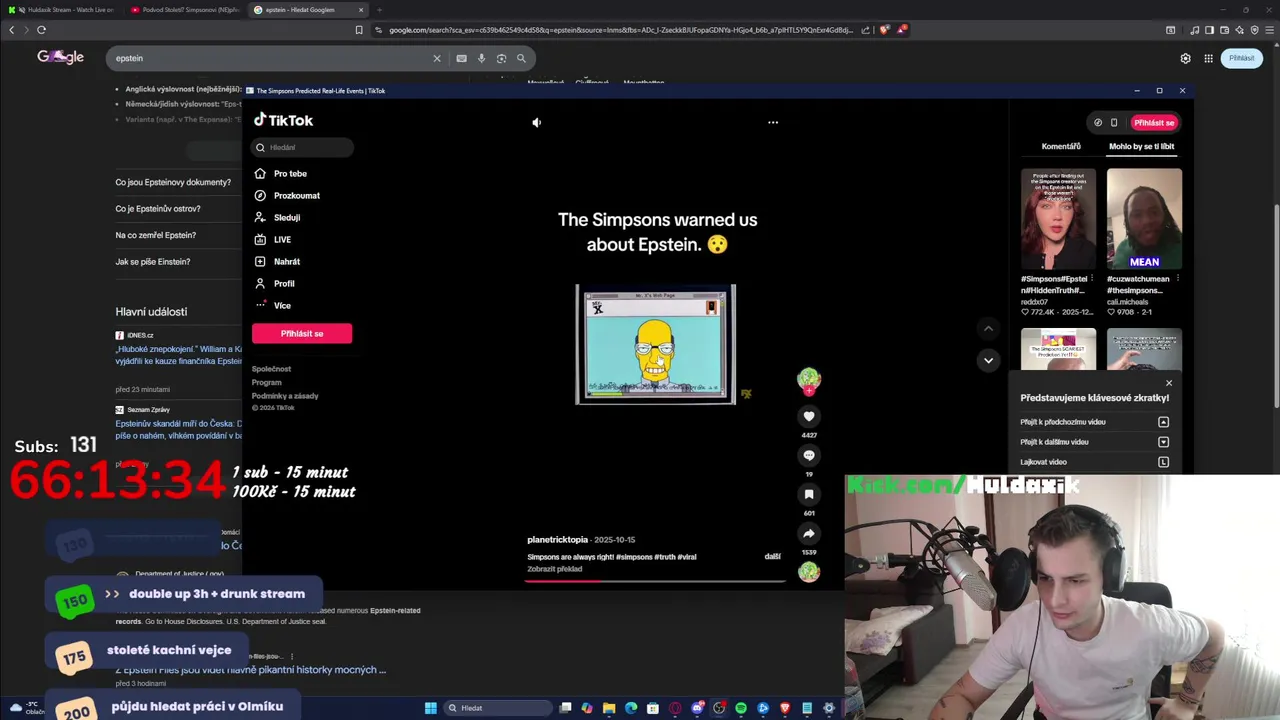
Task: Expand 'Co je Epsteinův ostrov?' question
Action: click(x=158, y=209)
